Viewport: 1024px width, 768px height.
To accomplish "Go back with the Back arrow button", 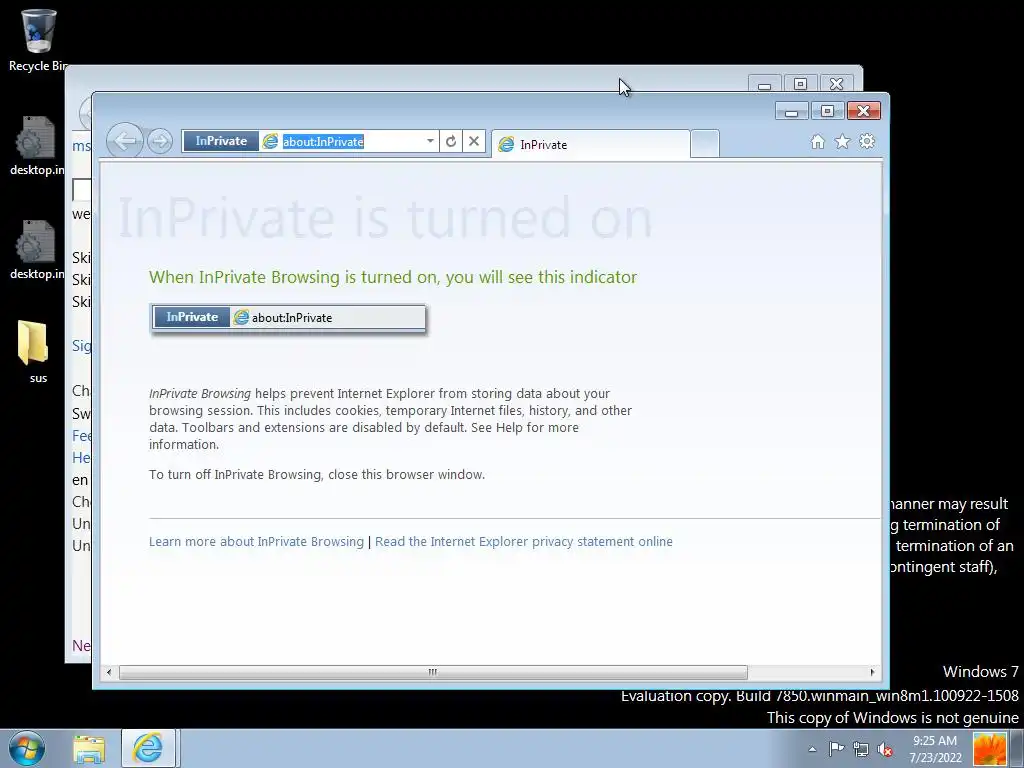I will (124, 140).
